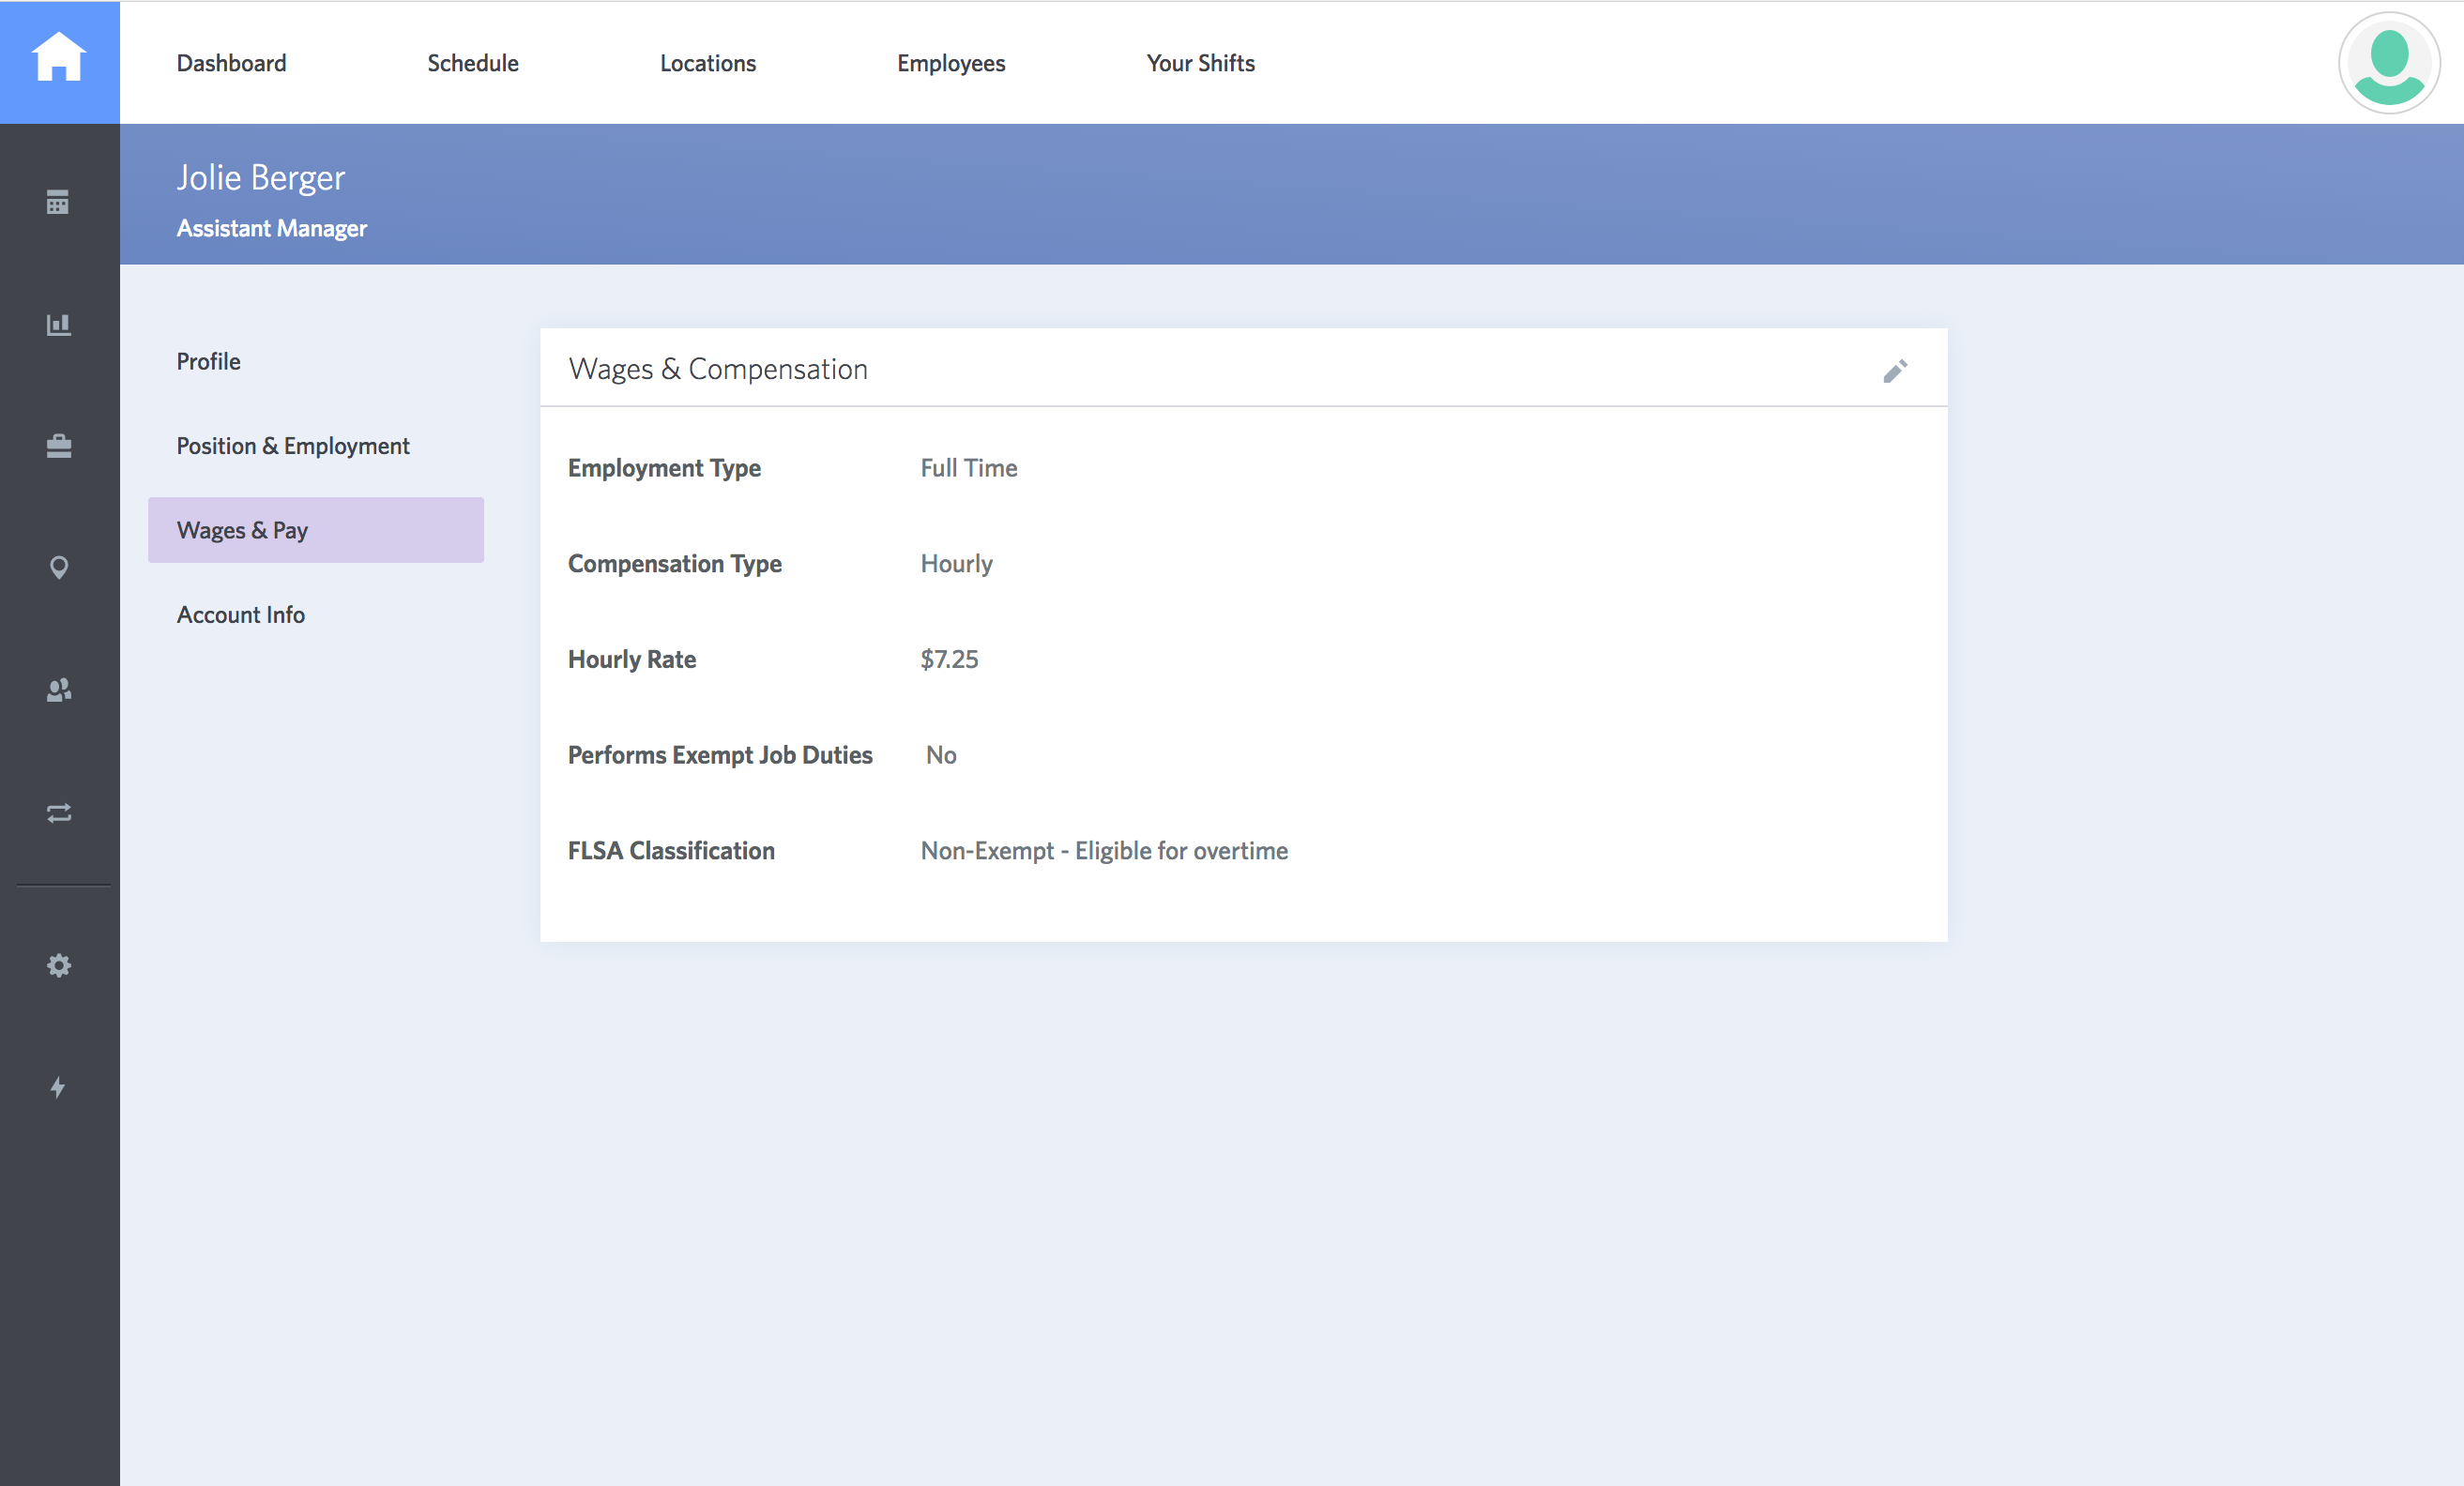Open the Position & Employment section
This screenshot has width=2464, height=1486.
[293, 446]
